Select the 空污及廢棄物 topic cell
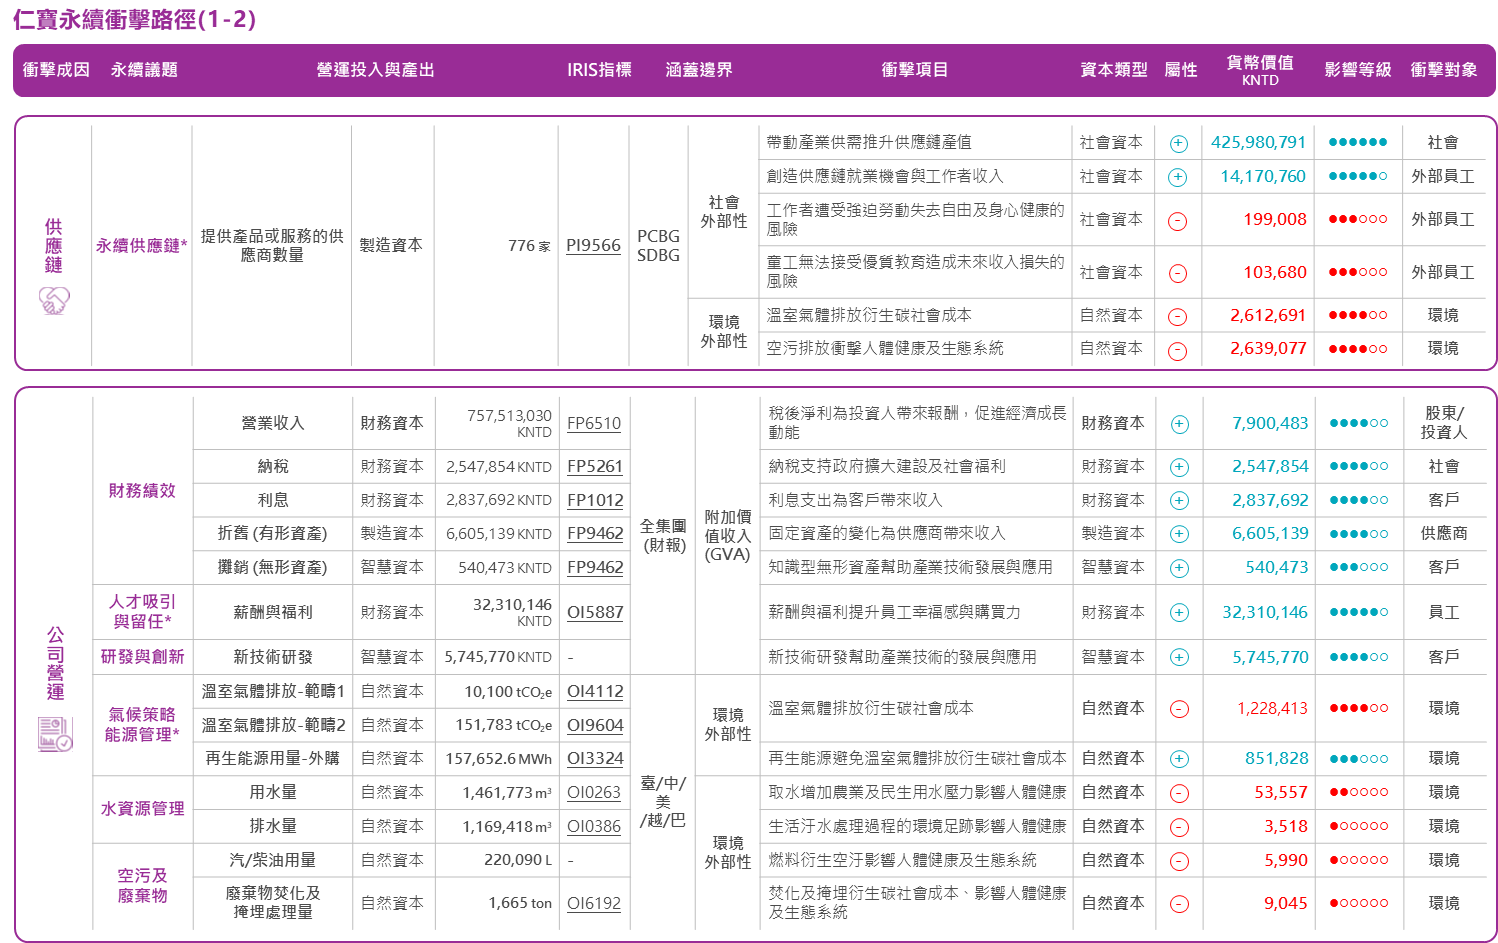1498x943 pixels. pyautogui.click(x=142, y=885)
